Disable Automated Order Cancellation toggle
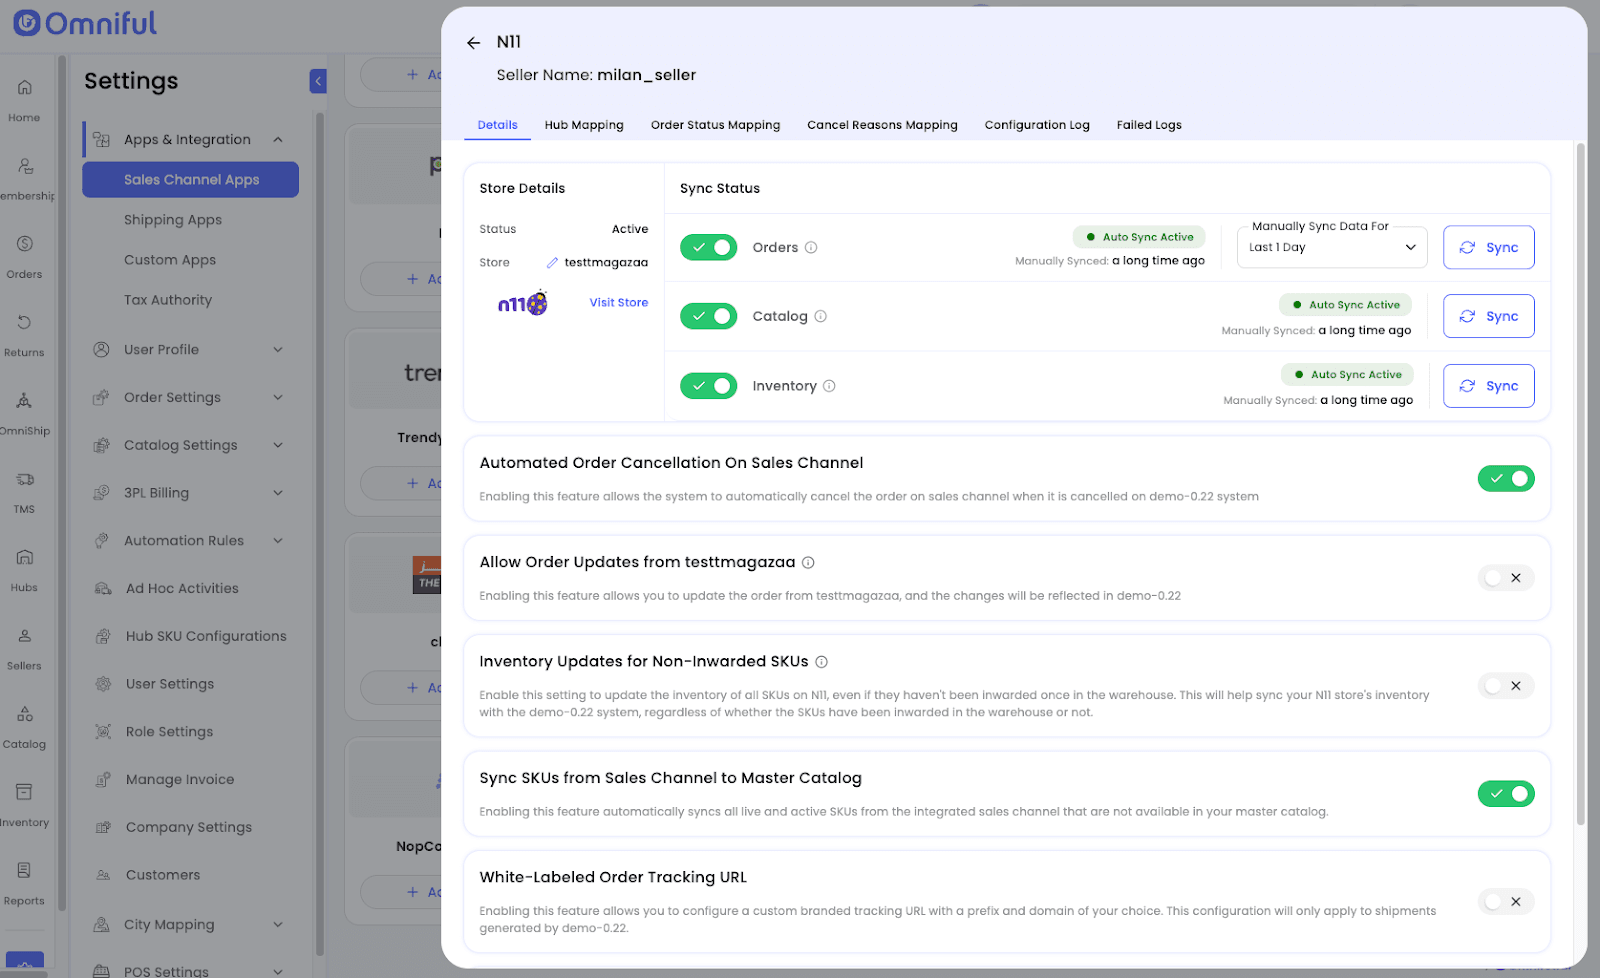The image size is (1600, 978). [1505, 479]
